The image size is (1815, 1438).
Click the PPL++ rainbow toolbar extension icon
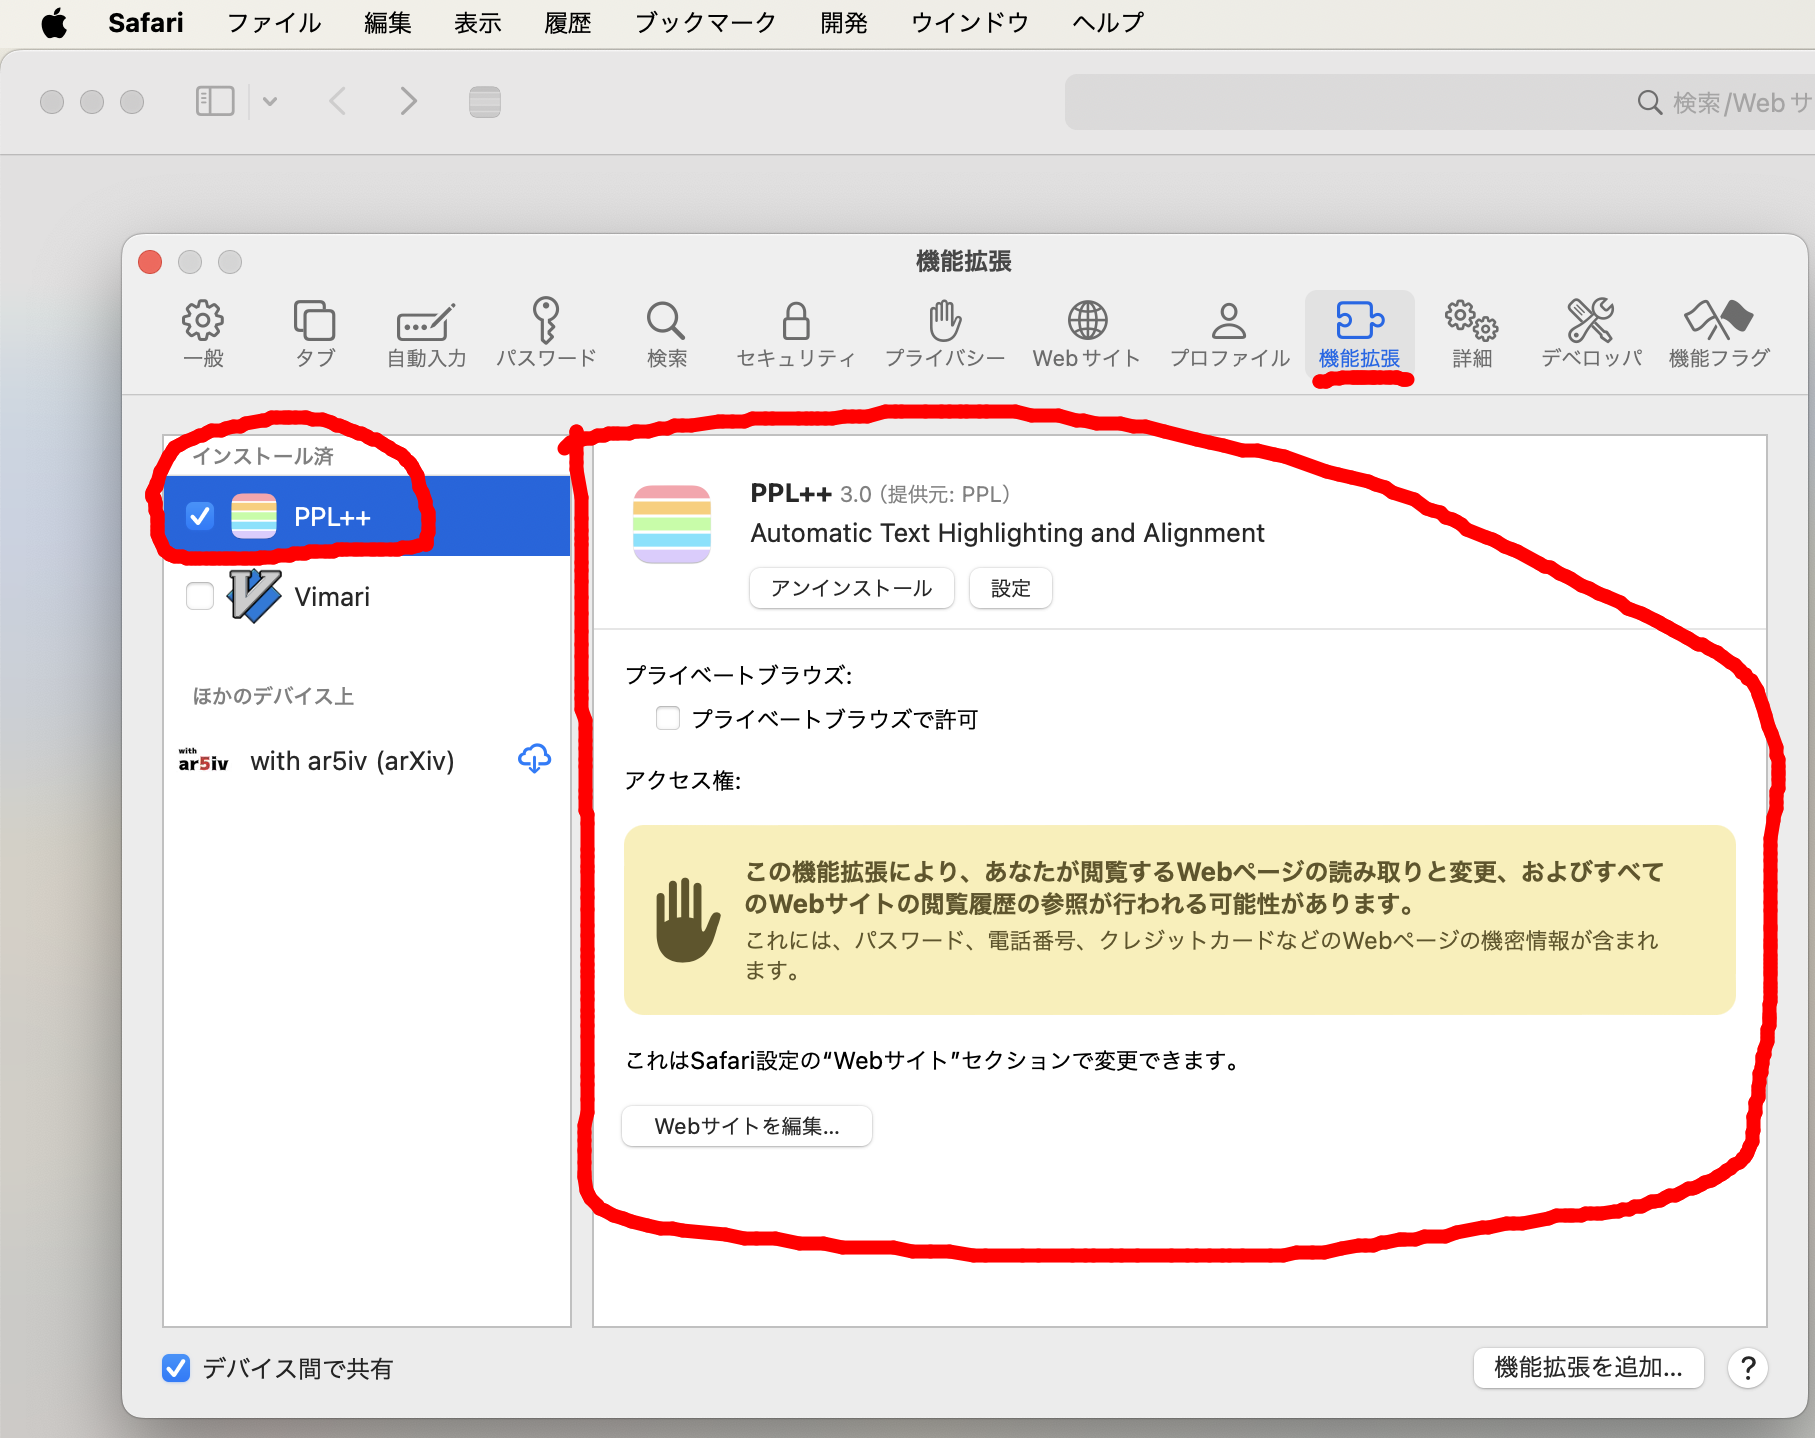pos(485,102)
